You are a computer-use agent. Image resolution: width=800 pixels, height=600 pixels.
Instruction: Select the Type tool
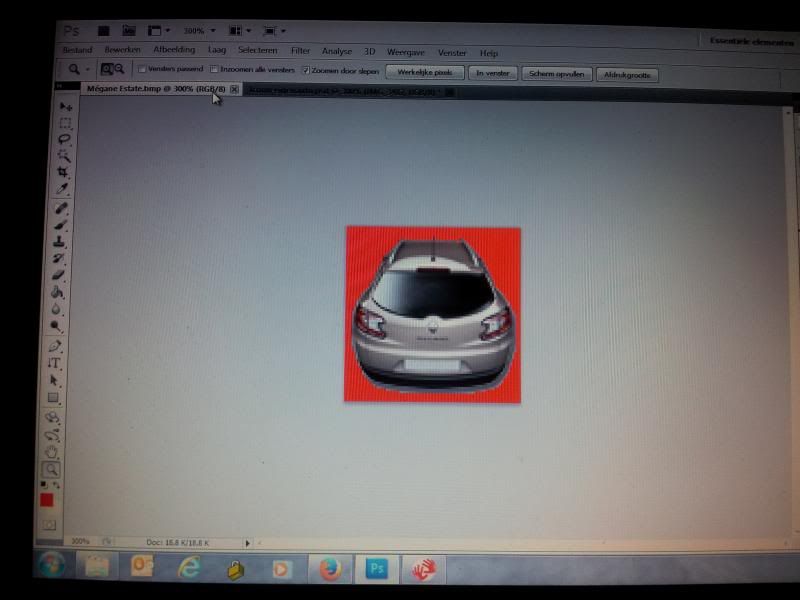(x=54, y=363)
